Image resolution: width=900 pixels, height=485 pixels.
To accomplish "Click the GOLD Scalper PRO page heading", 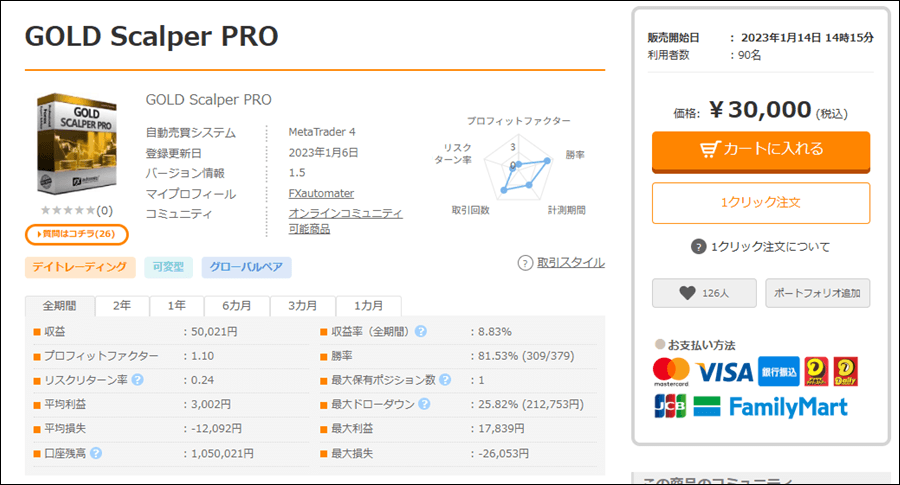I will point(152,36).
